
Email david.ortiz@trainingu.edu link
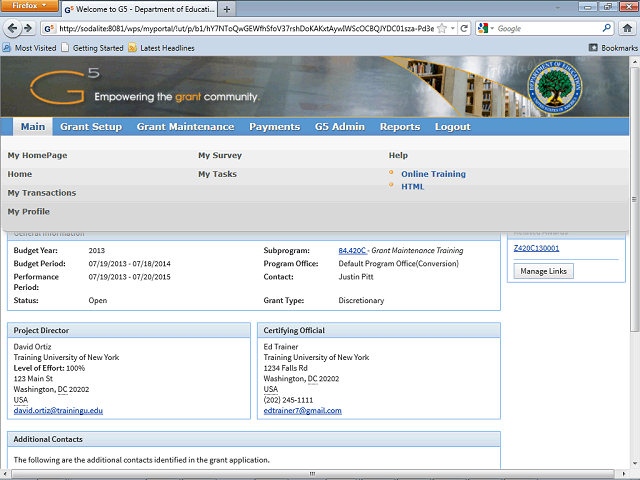58,411
